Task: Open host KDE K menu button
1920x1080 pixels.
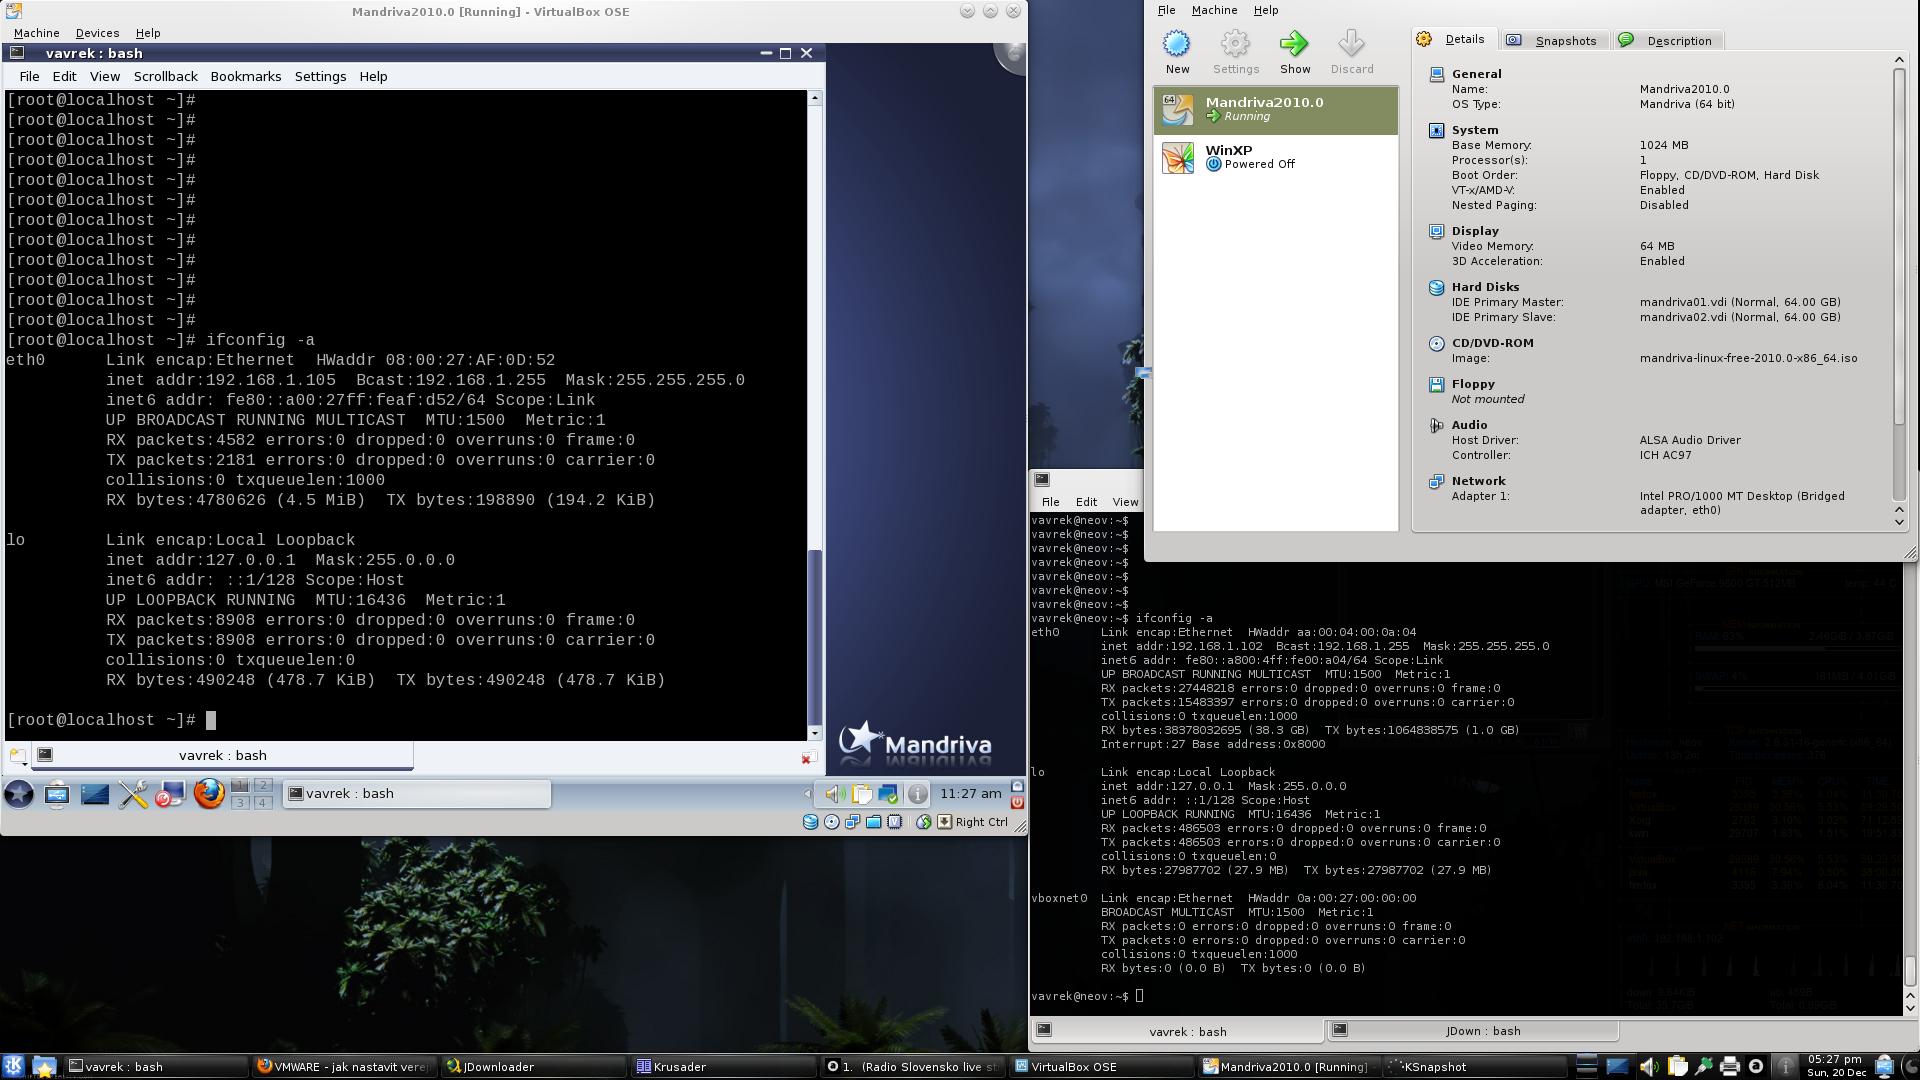Action: [14, 1066]
